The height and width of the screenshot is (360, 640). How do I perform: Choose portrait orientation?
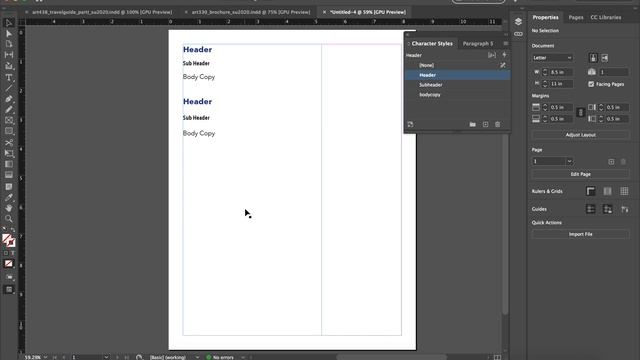click(x=593, y=58)
